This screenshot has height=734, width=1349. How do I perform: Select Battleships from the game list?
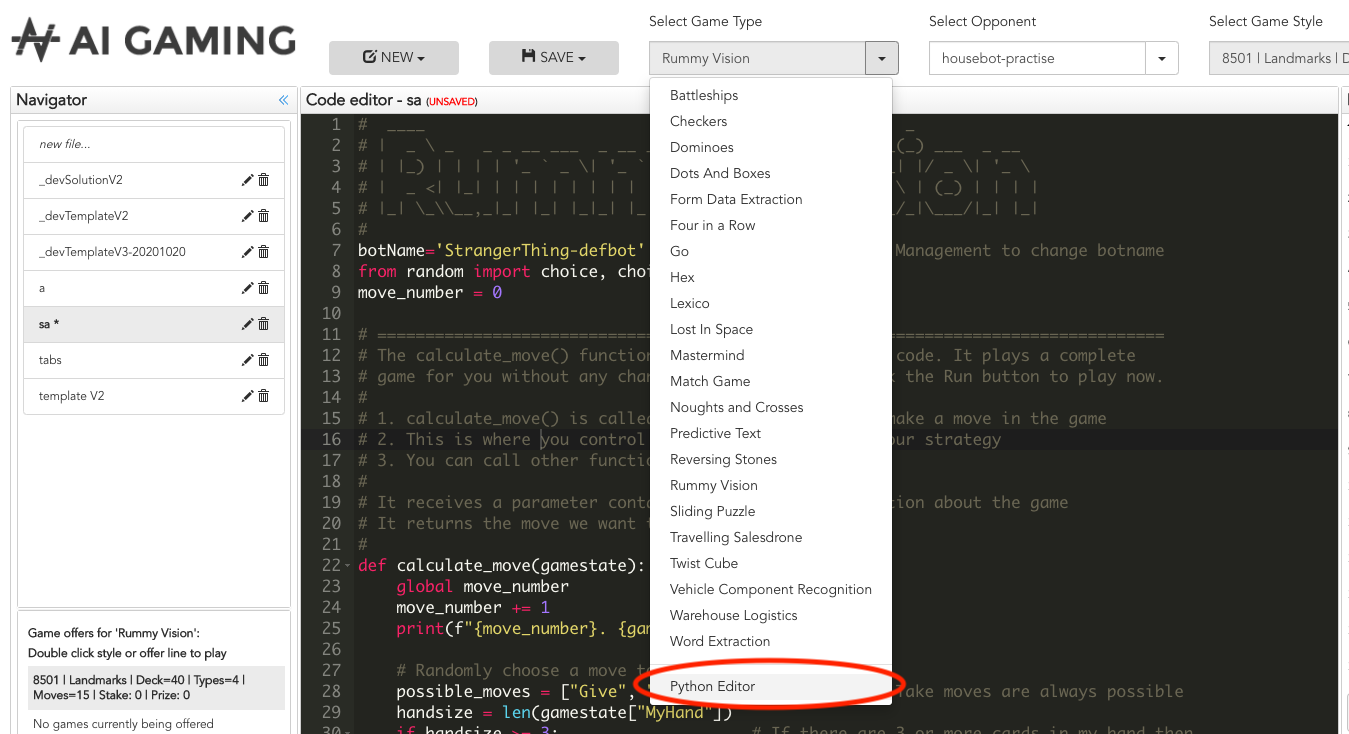pyautogui.click(x=770, y=95)
